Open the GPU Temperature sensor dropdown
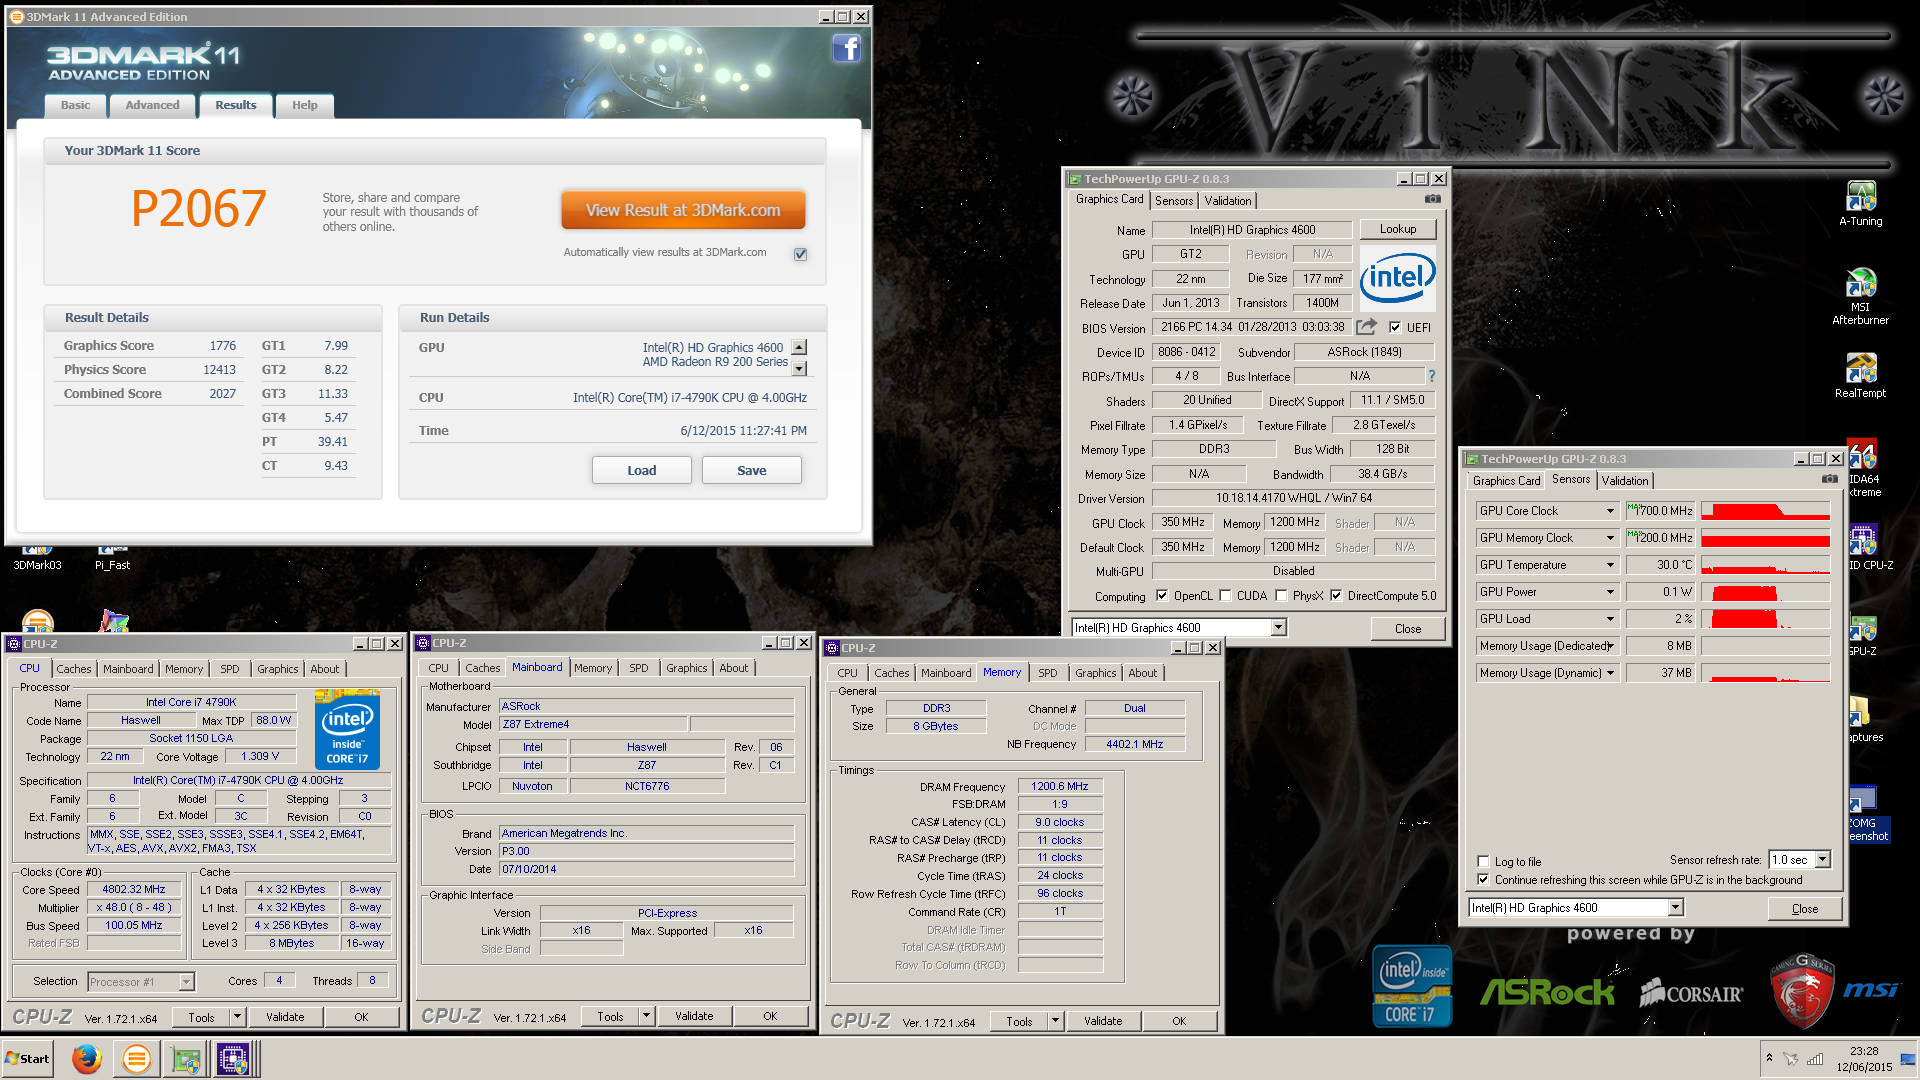1920x1080 pixels. [x=1609, y=565]
